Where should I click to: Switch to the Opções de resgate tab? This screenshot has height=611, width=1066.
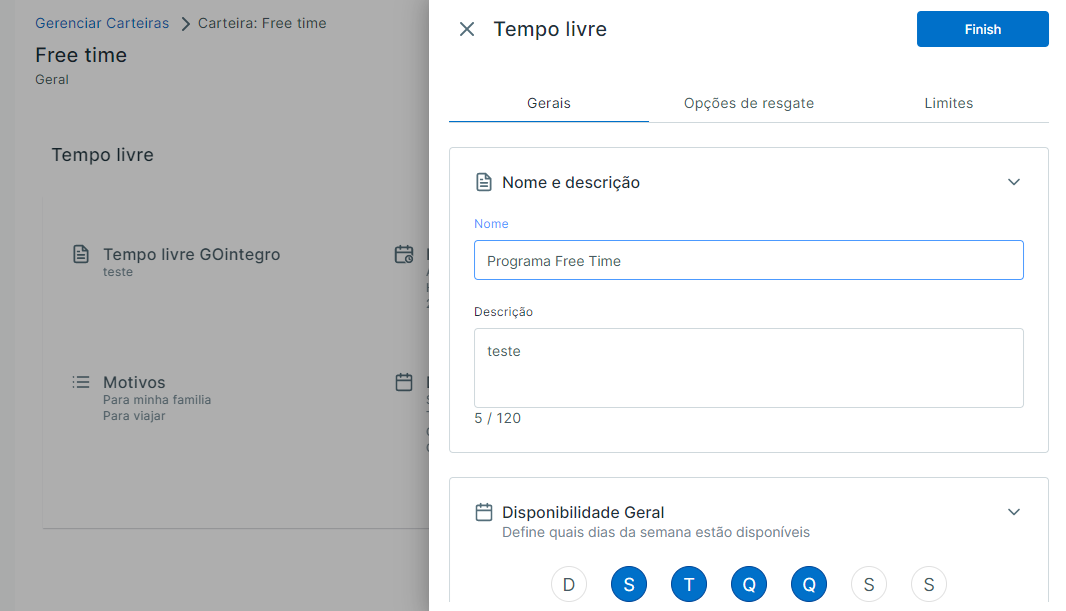click(748, 103)
